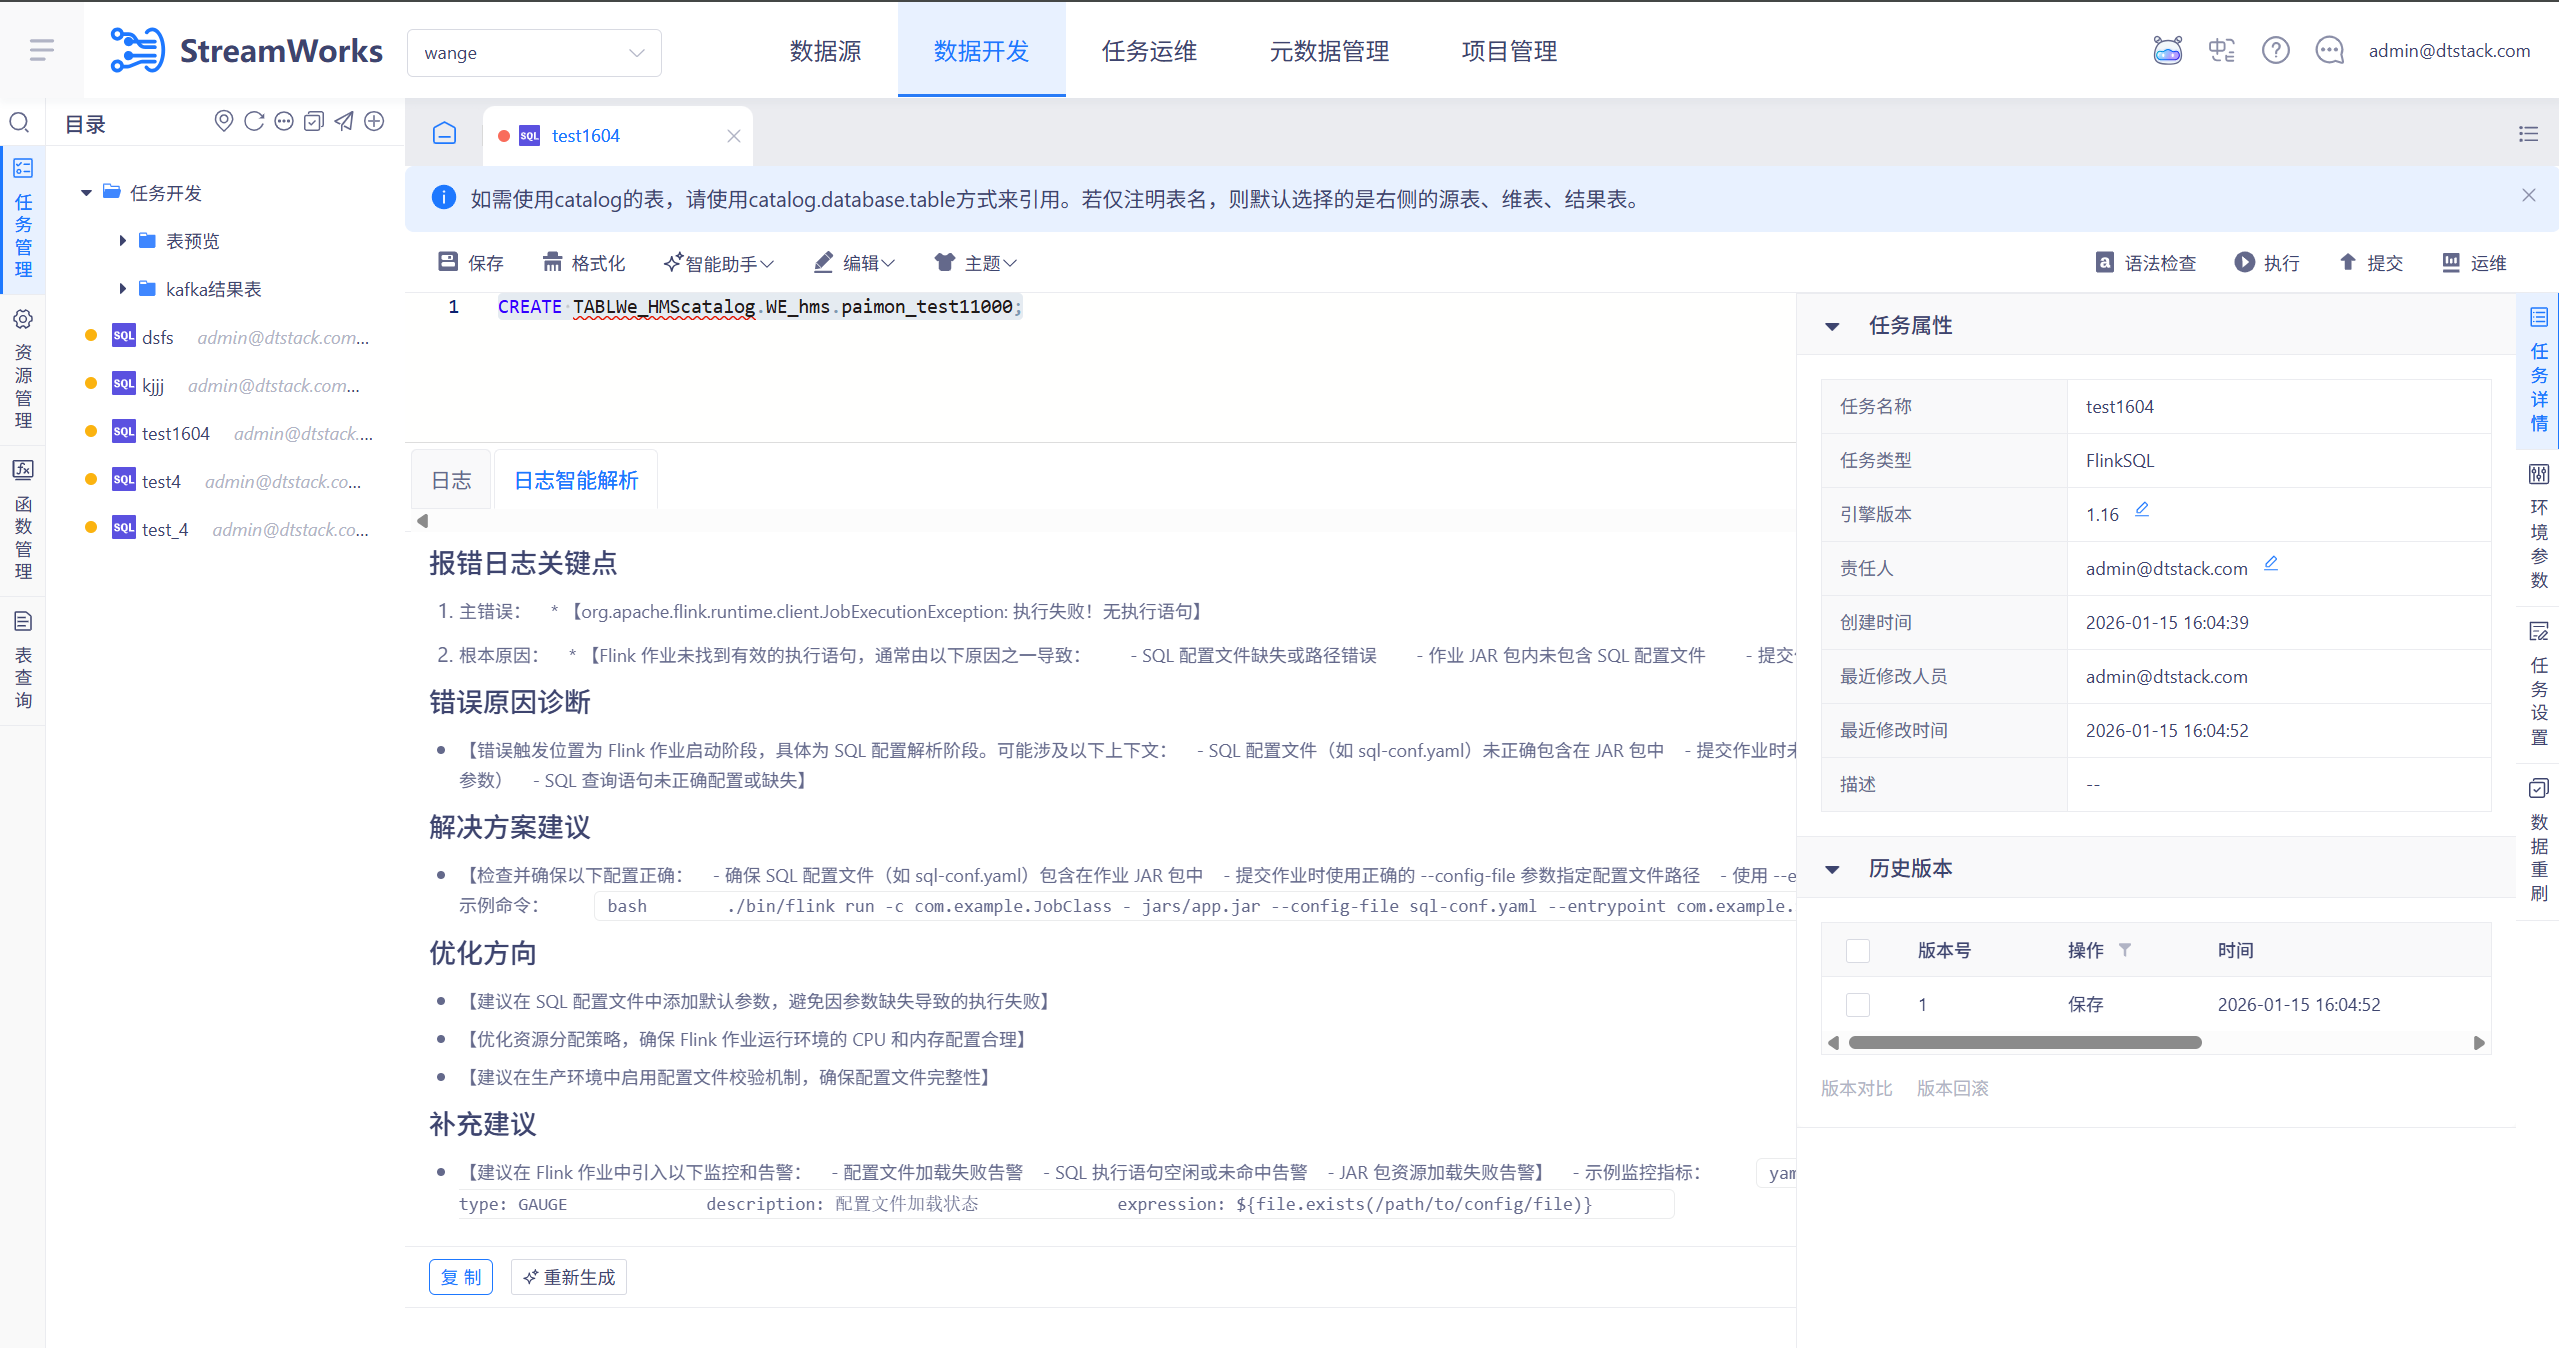Open 环境参数 panel on right rail

(2539, 527)
